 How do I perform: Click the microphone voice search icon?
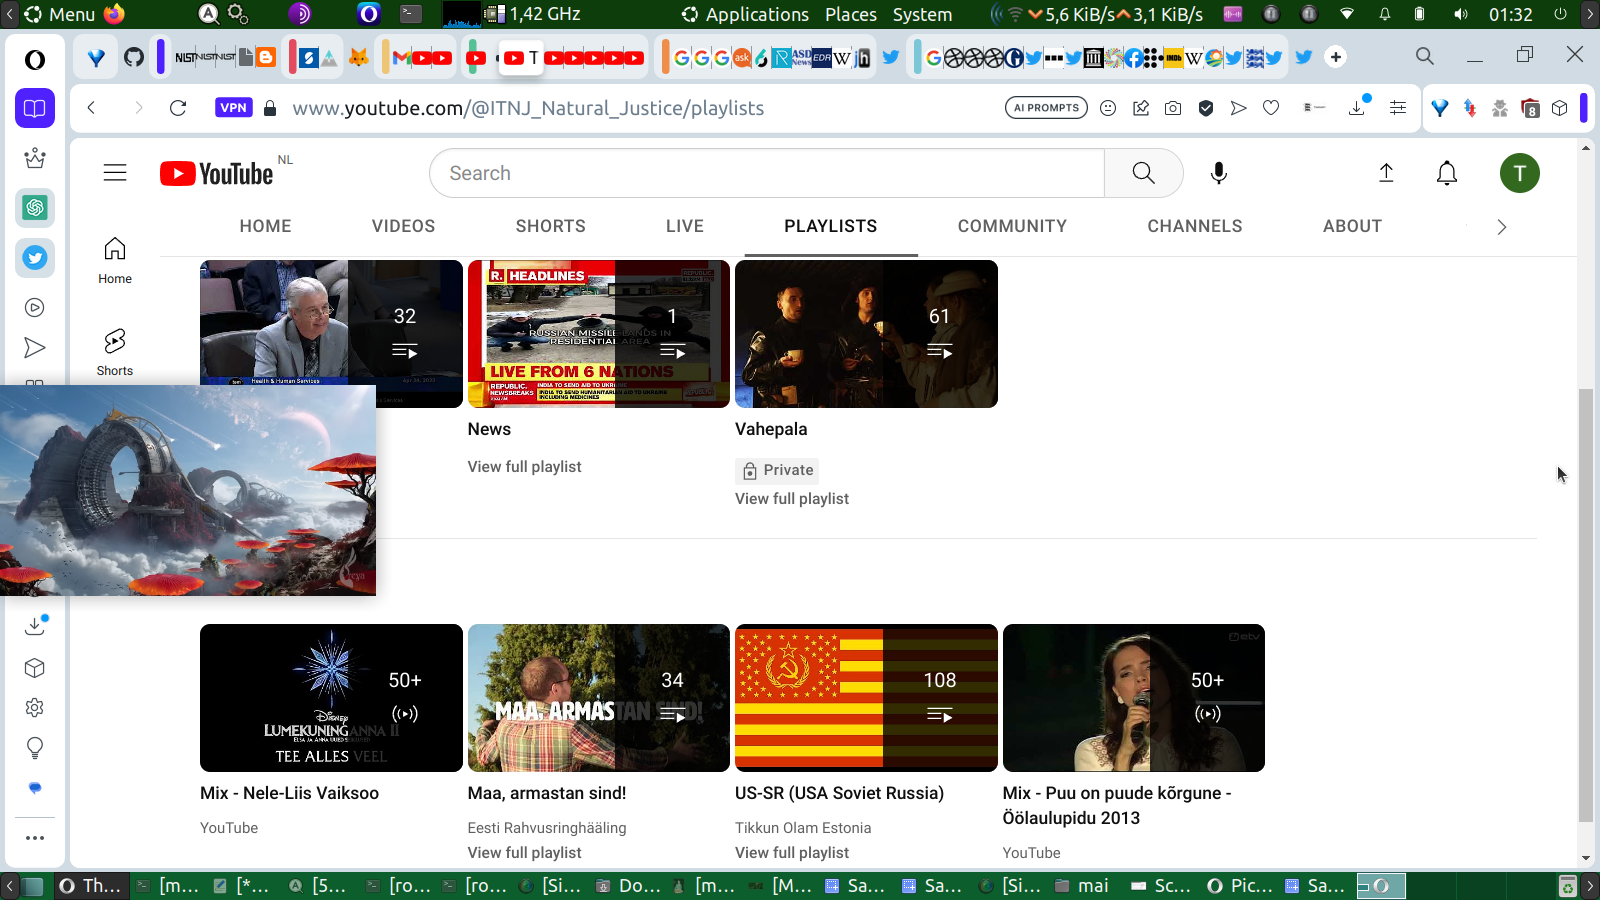1218,173
